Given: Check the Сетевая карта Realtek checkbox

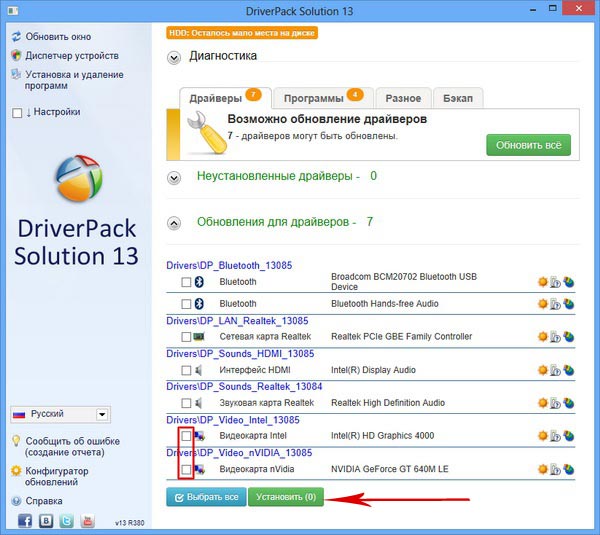Looking at the screenshot, I should click(x=186, y=337).
